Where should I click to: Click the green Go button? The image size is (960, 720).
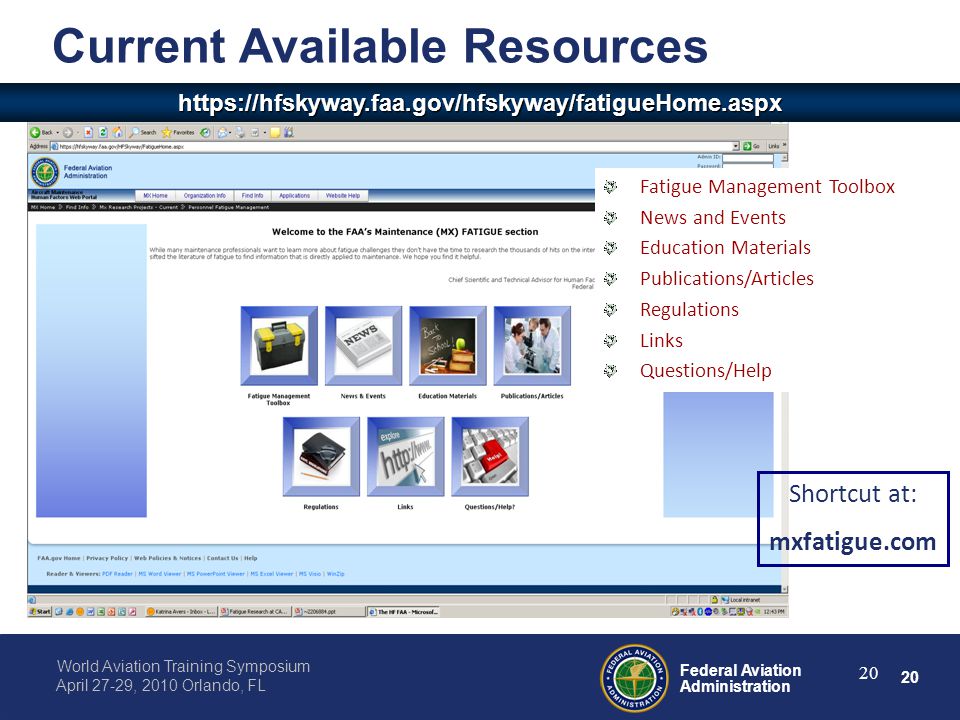tap(751, 146)
